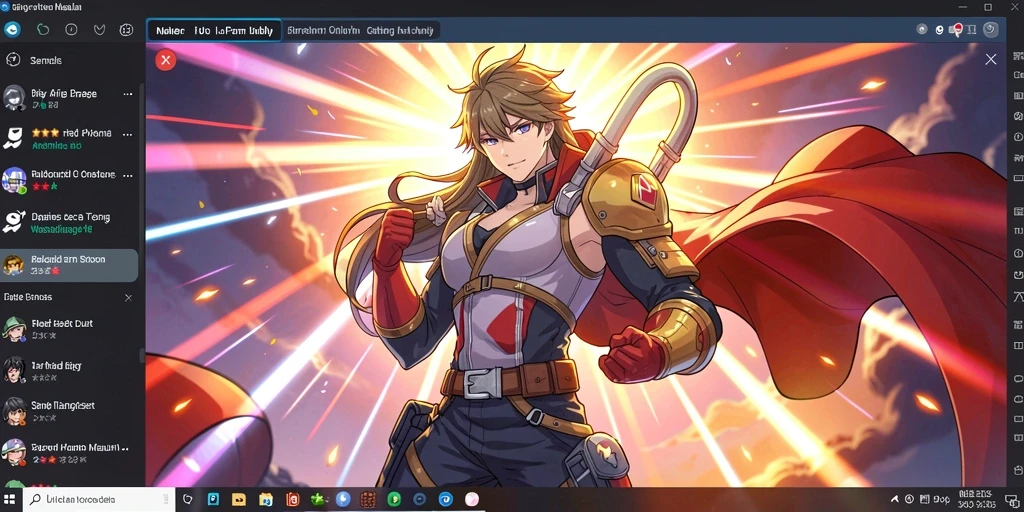The image size is (1024, 512).
Task: Select the Flort Boét Duat list item
Action: [x=69, y=328]
